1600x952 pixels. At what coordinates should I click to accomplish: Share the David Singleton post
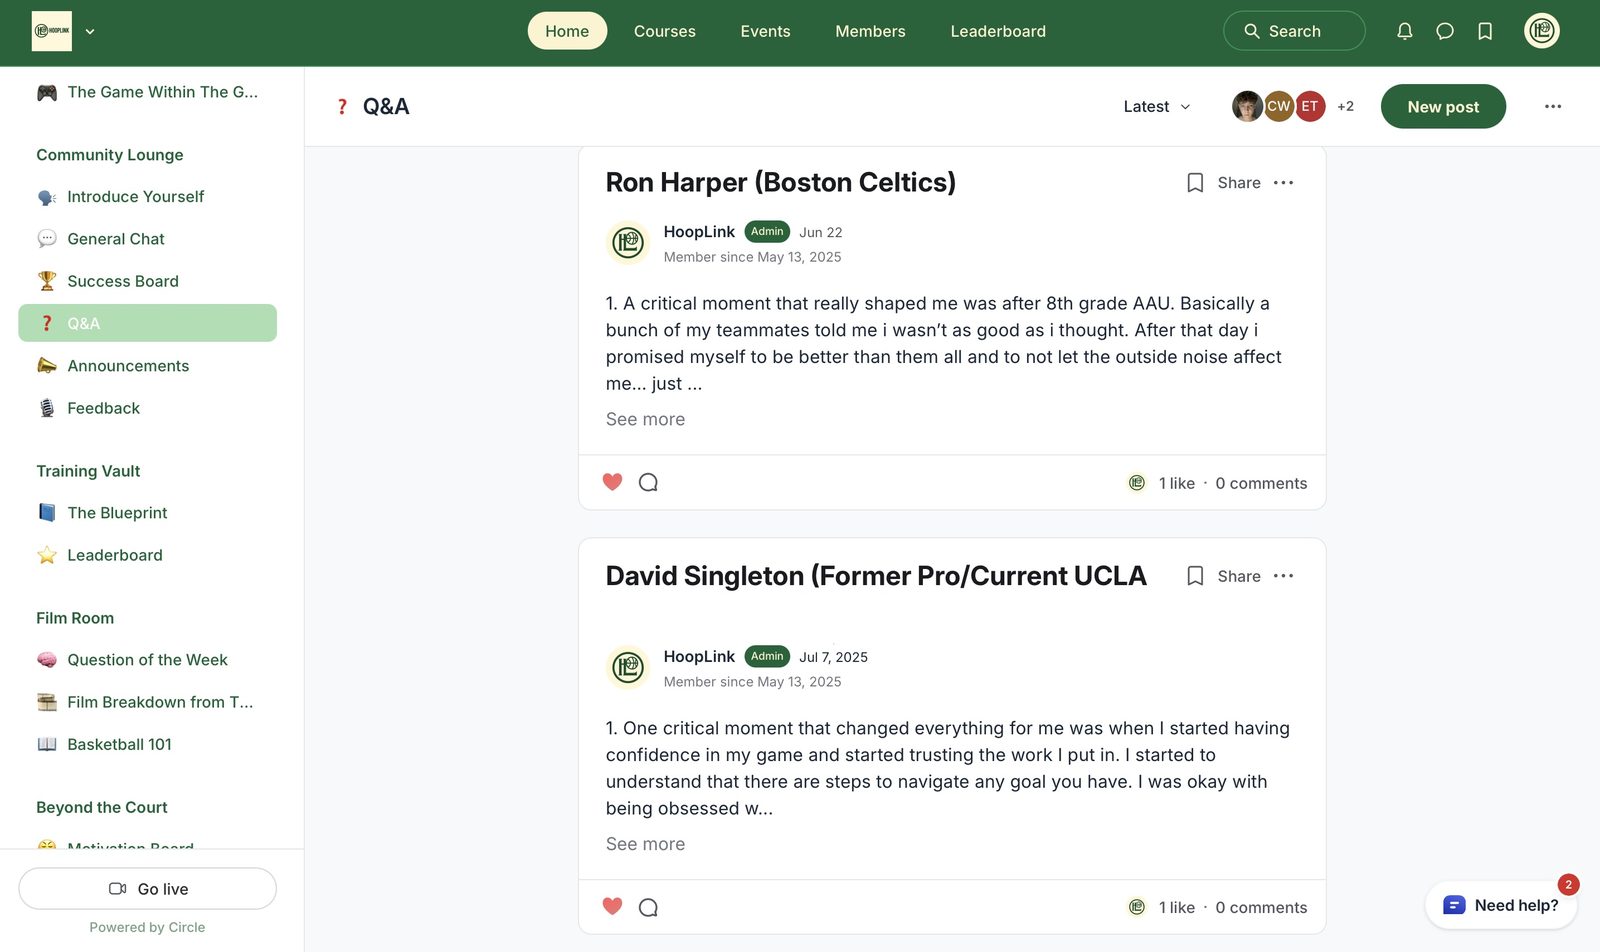pyautogui.click(x=1239, y=576)
